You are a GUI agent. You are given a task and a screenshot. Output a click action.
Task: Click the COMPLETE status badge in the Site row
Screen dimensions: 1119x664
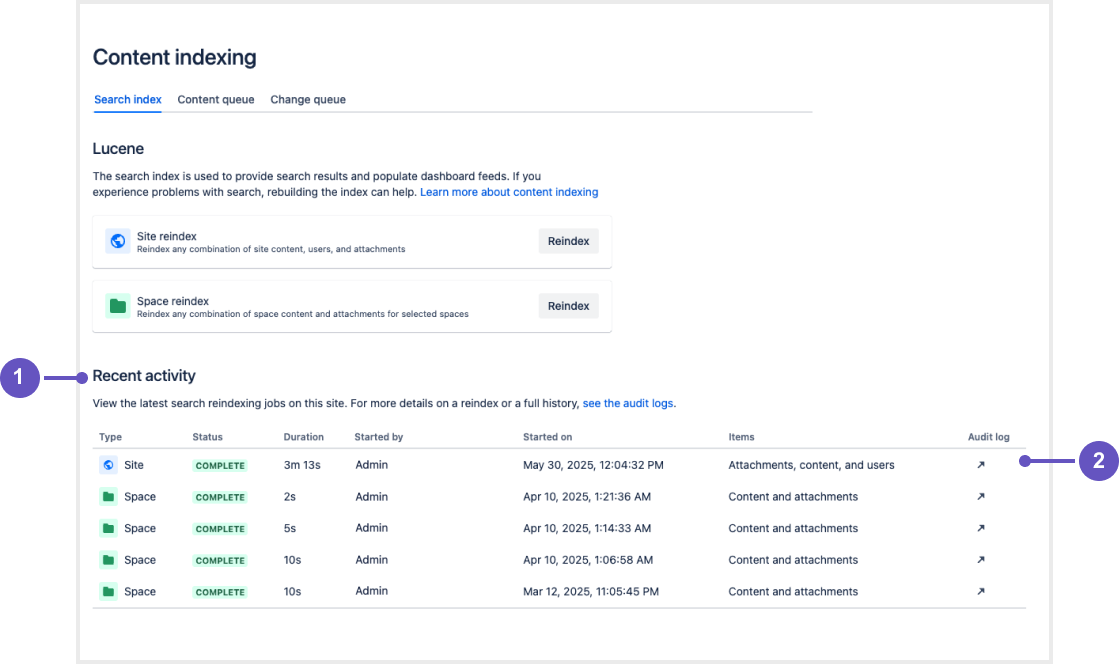[220, 466]
